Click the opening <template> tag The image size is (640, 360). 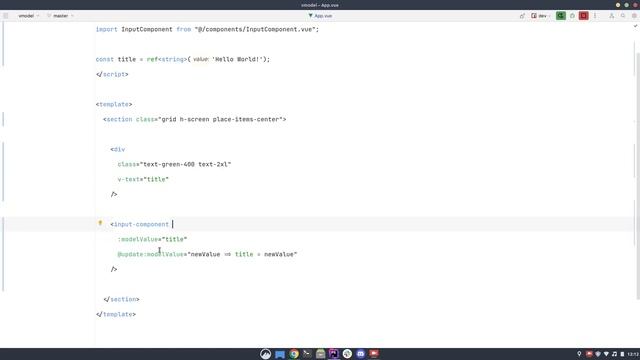click(114, 104)
